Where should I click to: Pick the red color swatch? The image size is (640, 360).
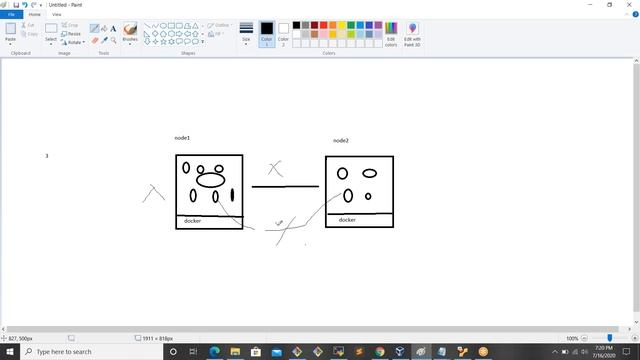click(x=324, y=25)
